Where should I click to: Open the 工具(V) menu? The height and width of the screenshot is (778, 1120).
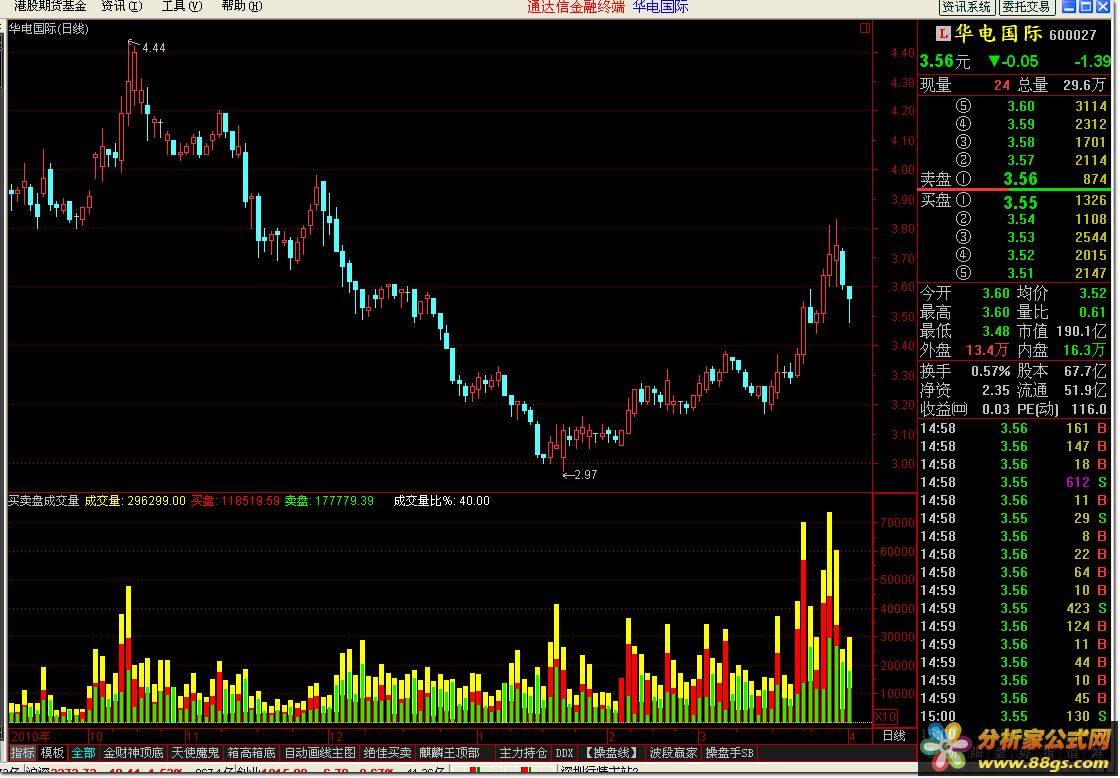(x=181, y=6)
